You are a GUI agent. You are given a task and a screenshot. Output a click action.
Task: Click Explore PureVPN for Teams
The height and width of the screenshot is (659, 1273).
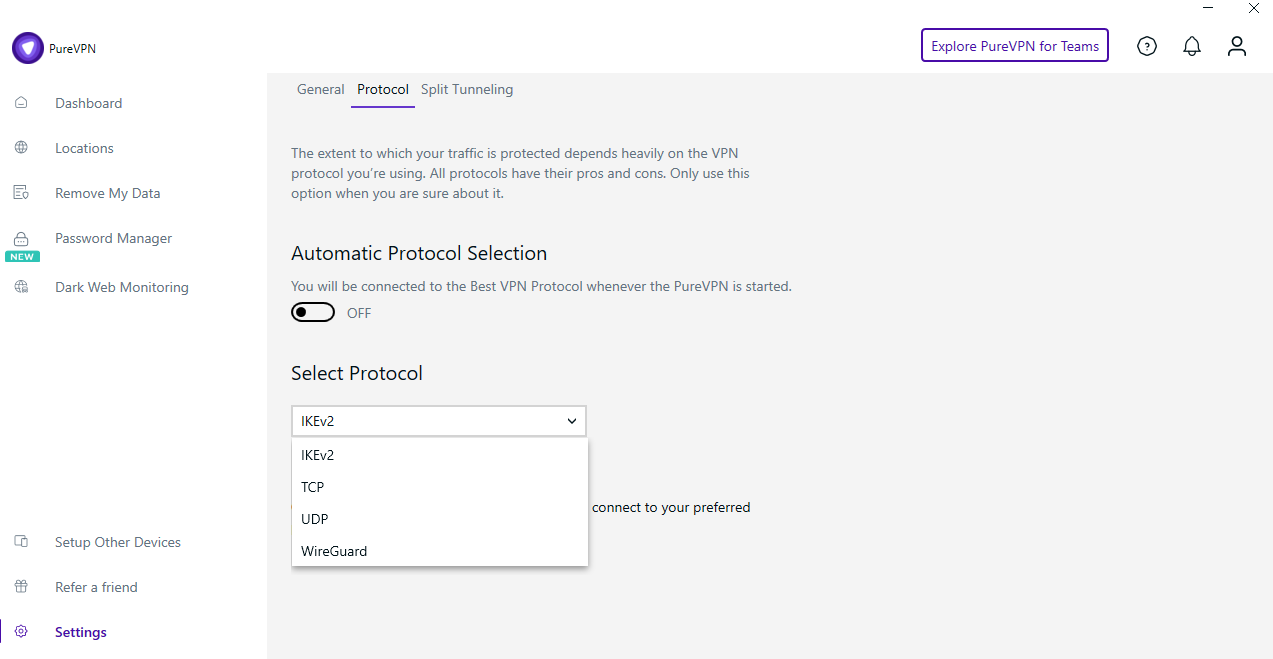pyautogui.click(x=1014, y=45)
